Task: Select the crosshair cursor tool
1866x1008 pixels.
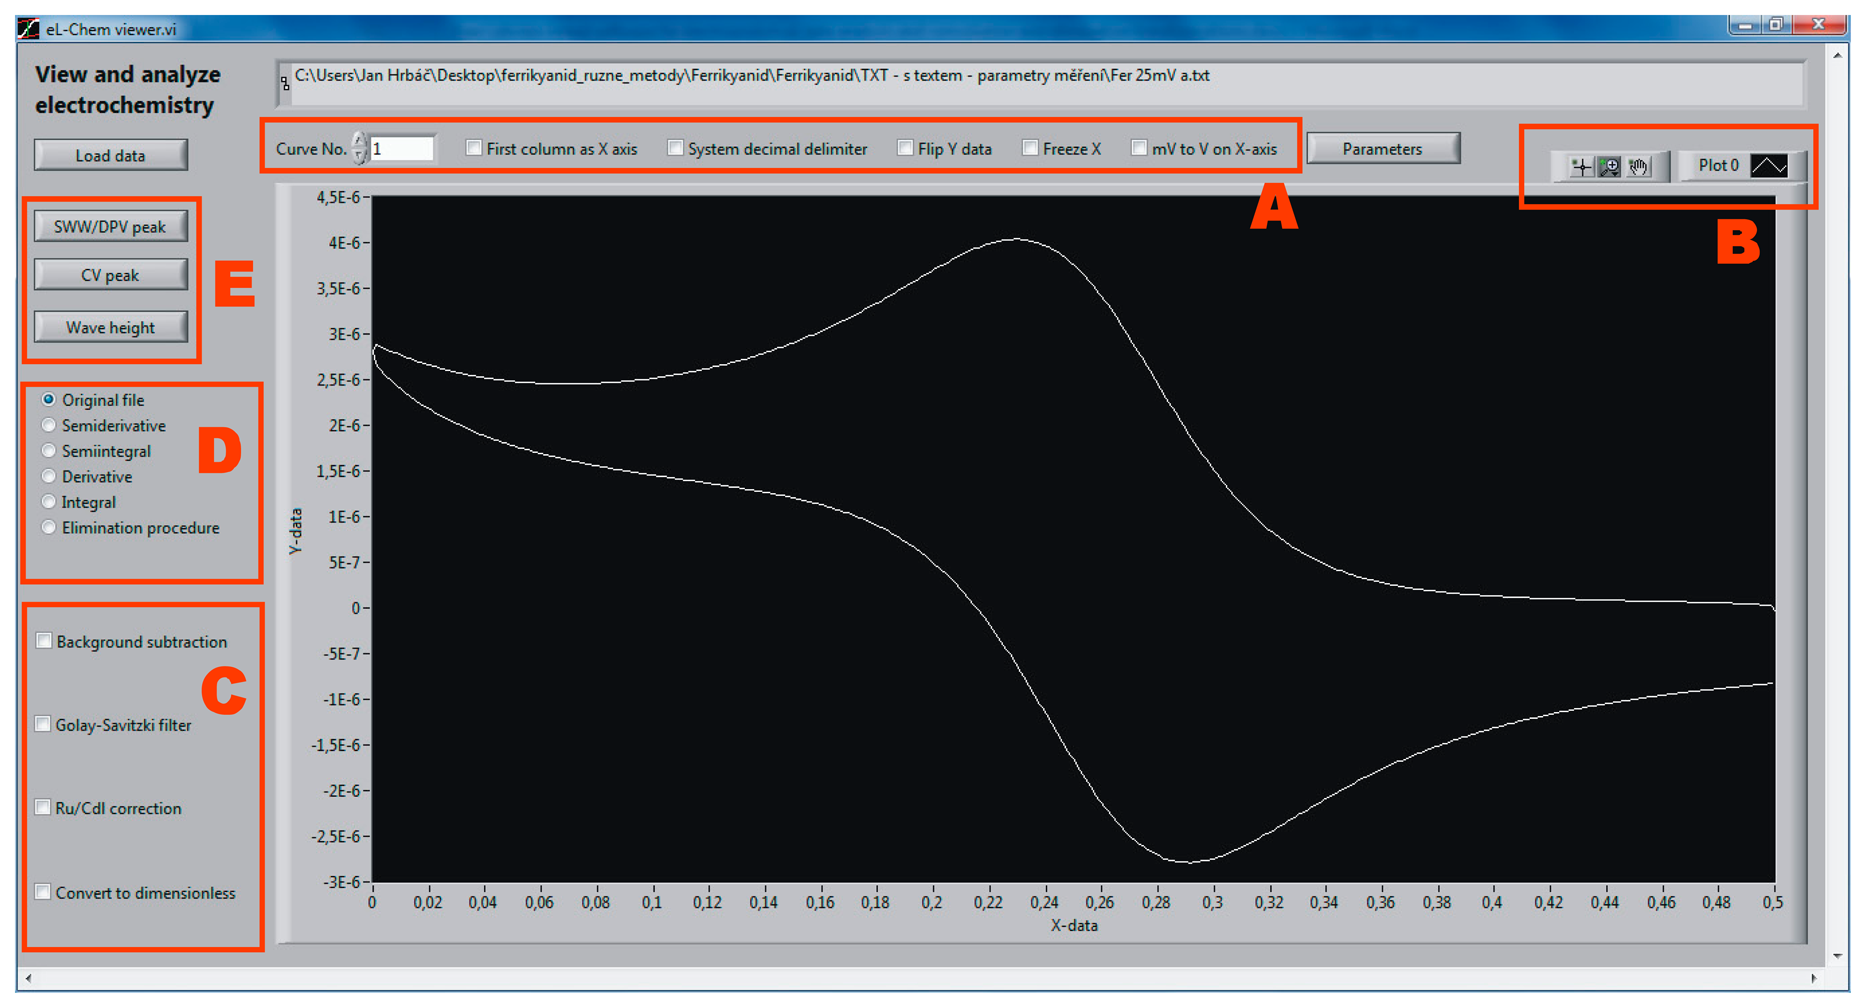Action: point(1580,167)
